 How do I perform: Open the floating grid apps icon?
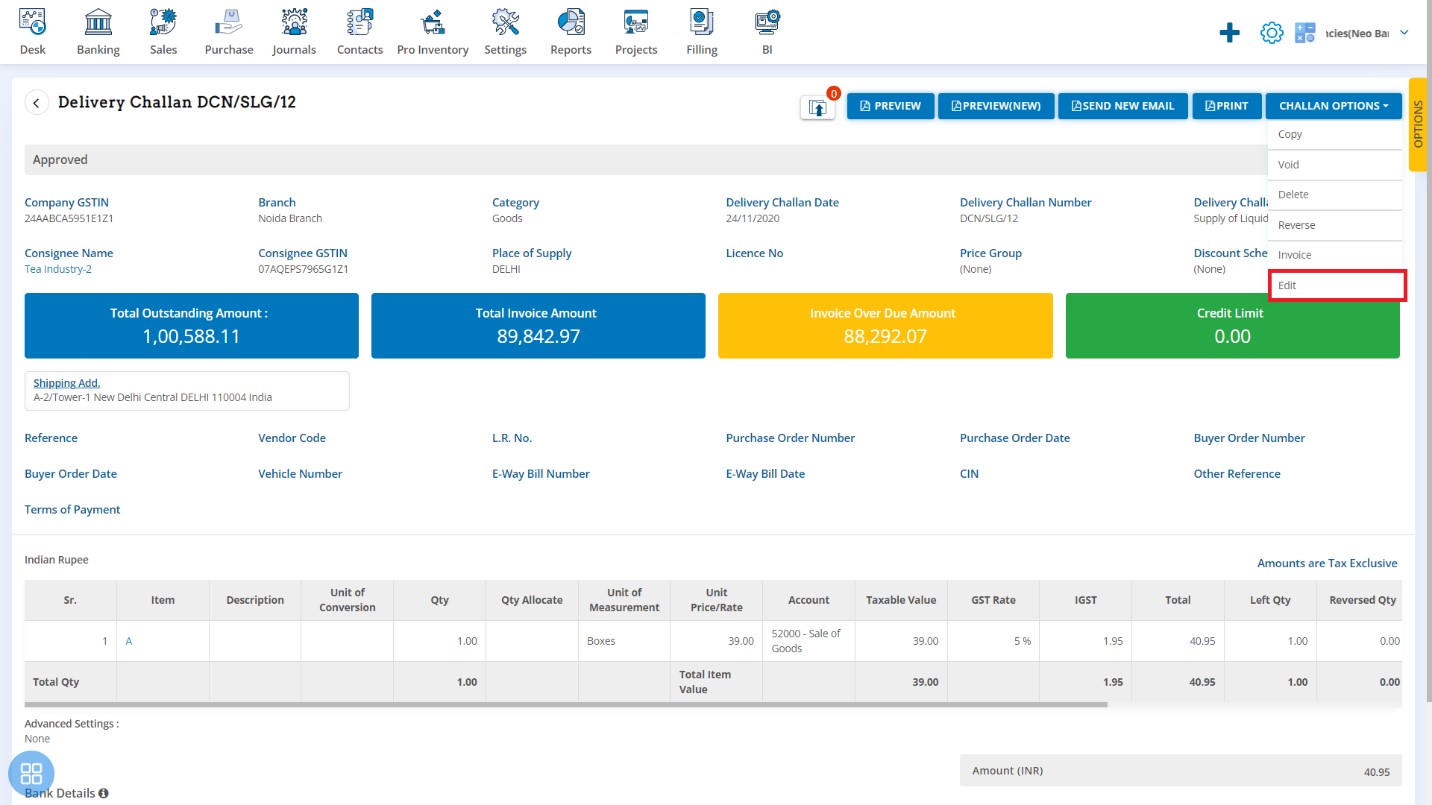click(31, 773)
